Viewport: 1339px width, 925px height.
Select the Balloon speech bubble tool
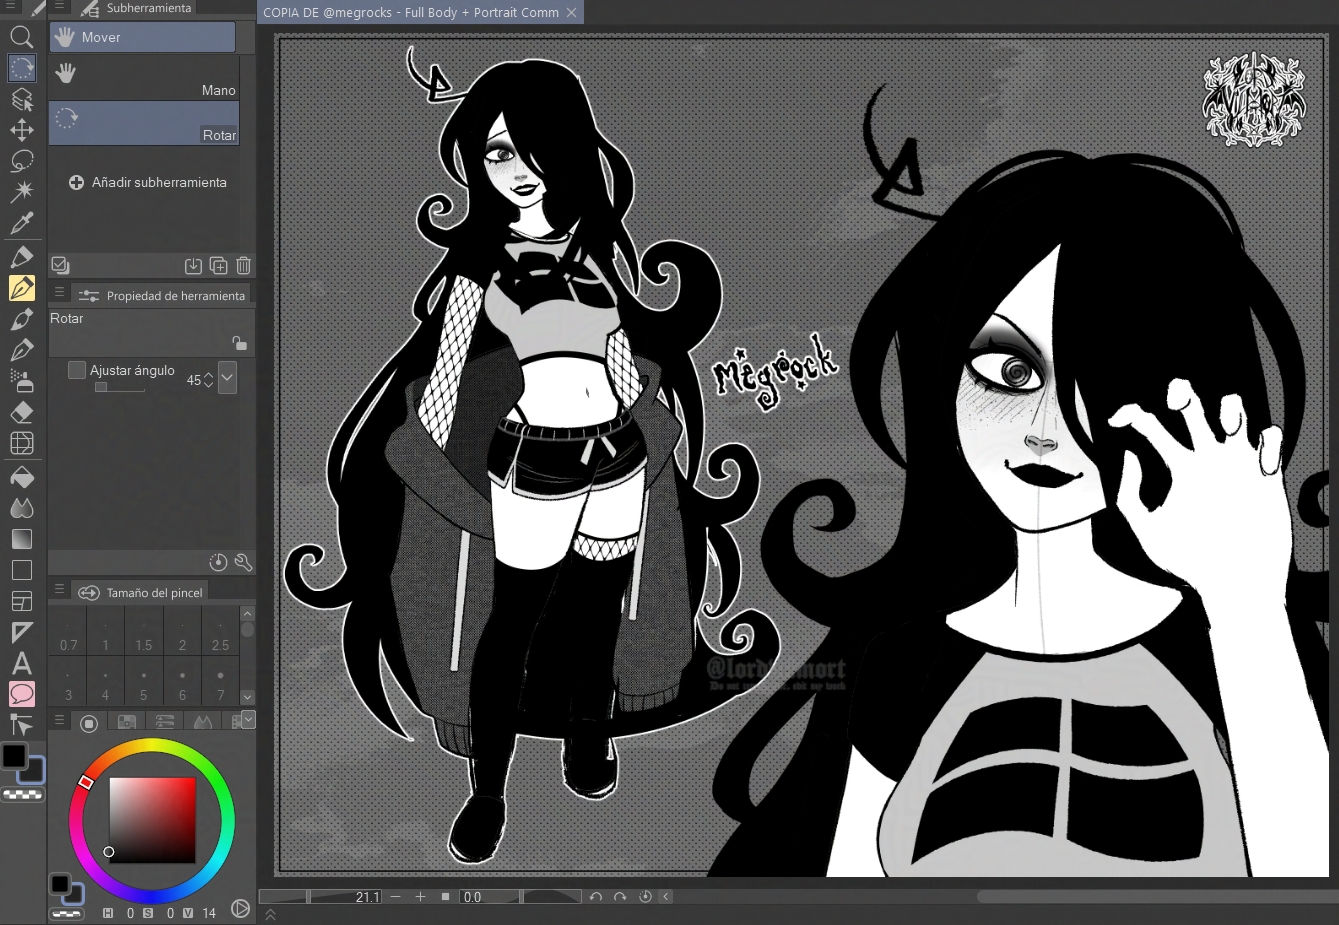pos(21,694)
